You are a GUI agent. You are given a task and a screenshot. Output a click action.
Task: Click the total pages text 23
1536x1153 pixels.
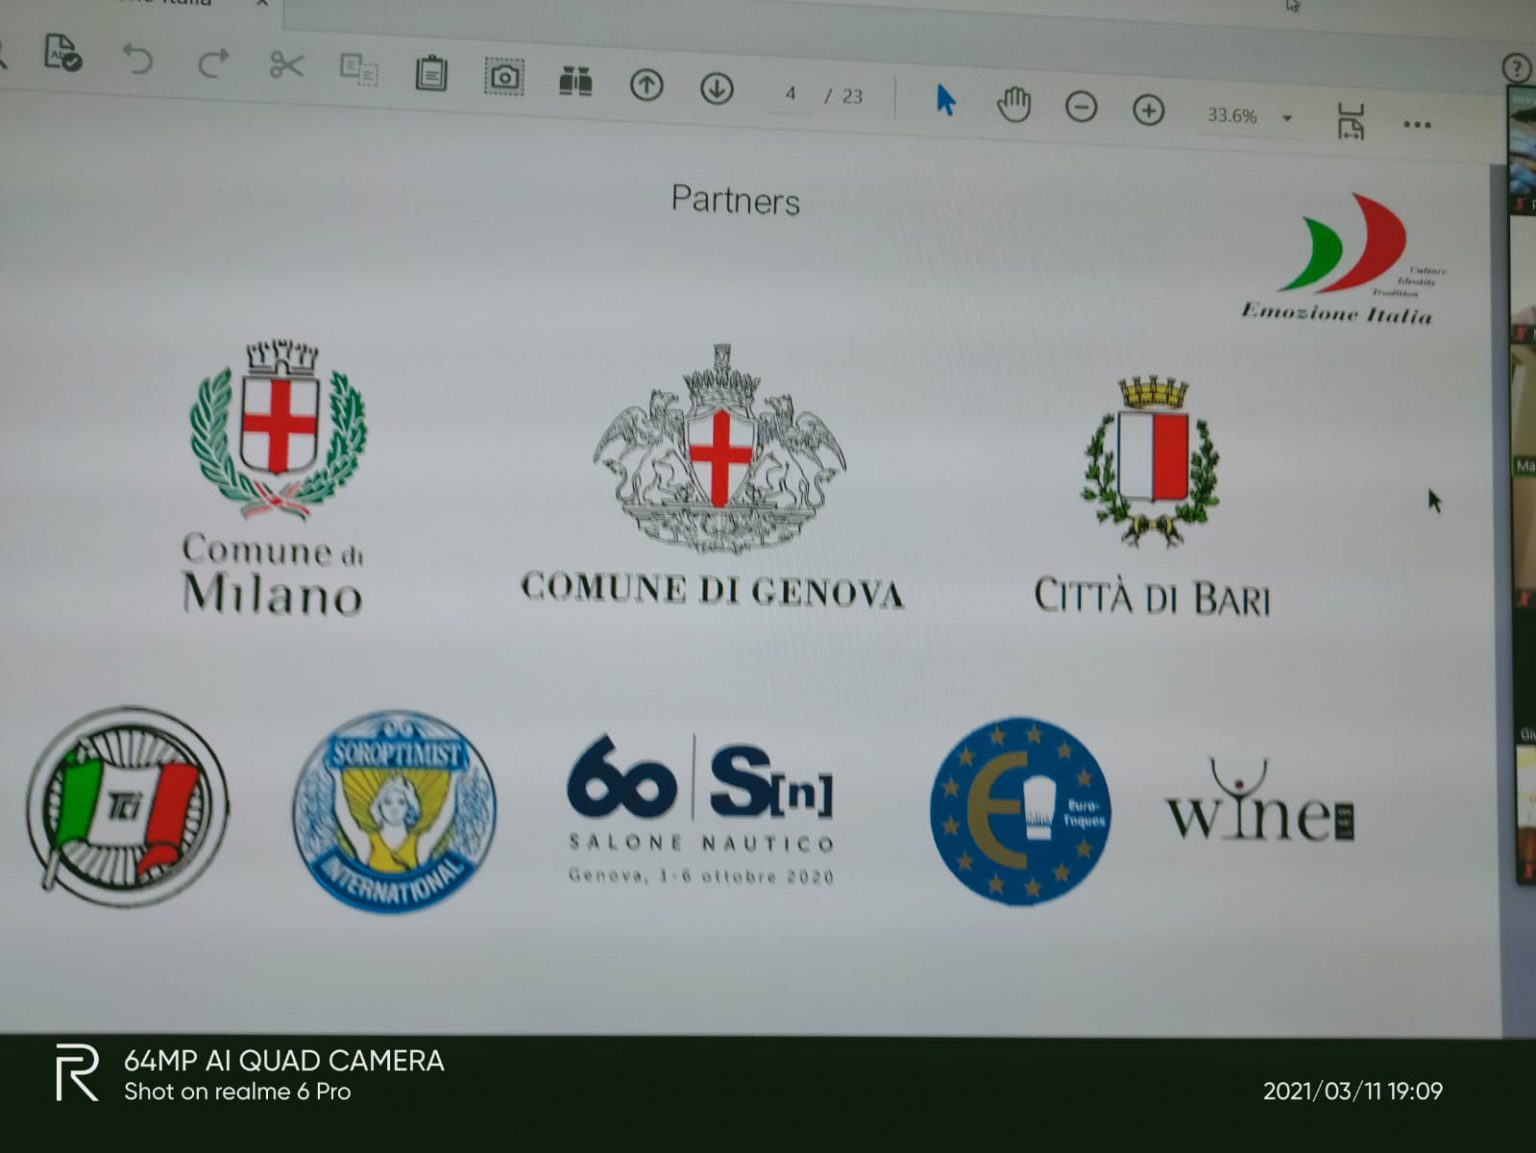(852, 96)
